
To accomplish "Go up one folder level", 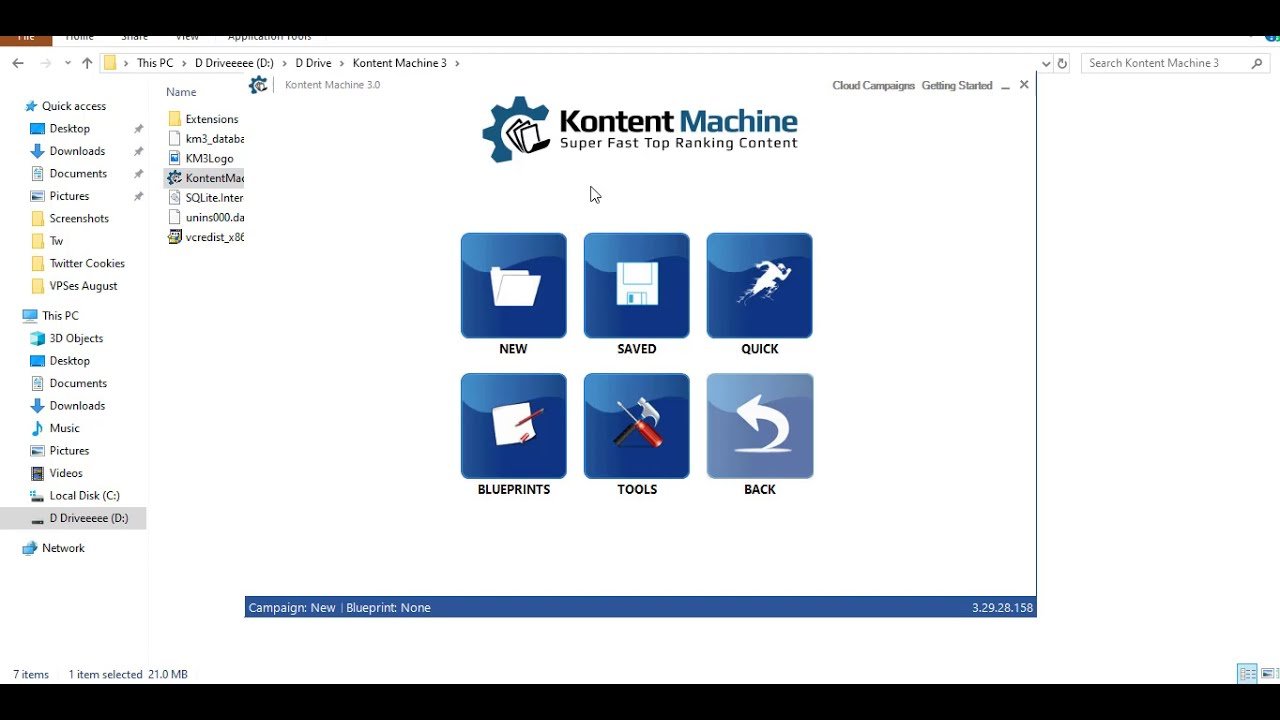I will tap(87, 63).
